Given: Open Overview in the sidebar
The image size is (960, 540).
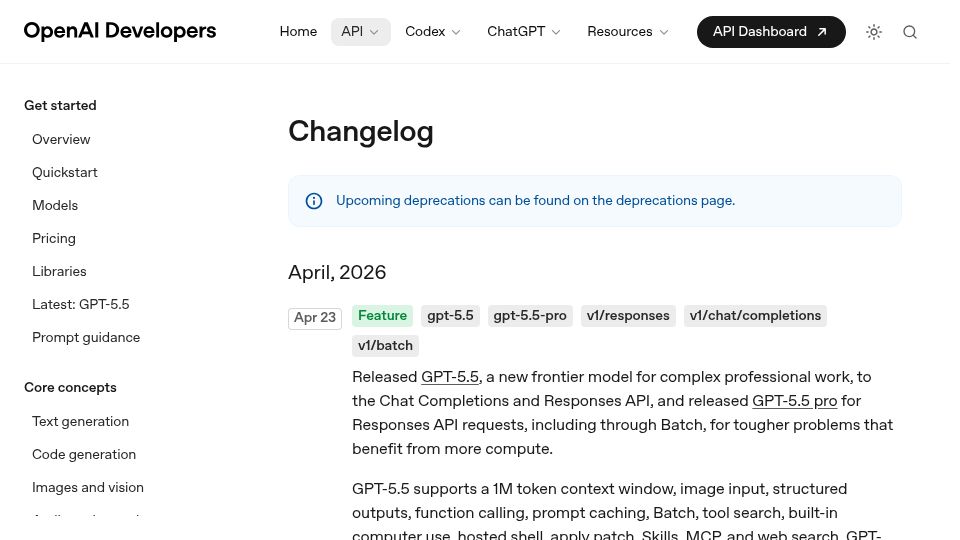Looking at the screenshot, I should [x=61, y=140].
